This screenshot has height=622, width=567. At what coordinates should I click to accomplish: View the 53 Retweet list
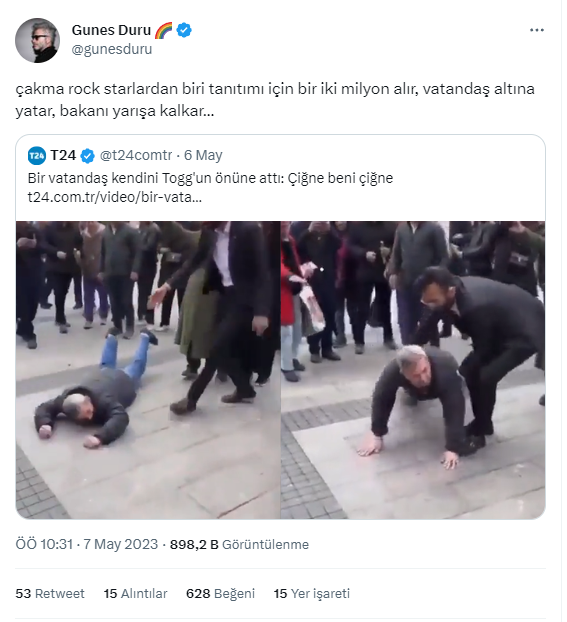pos(50,593)
